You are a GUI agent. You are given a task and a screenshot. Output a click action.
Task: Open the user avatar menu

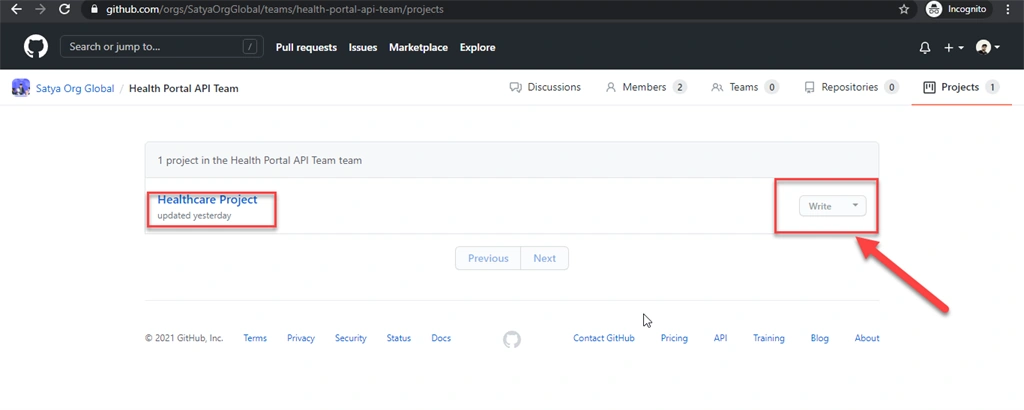click(987, 47)
